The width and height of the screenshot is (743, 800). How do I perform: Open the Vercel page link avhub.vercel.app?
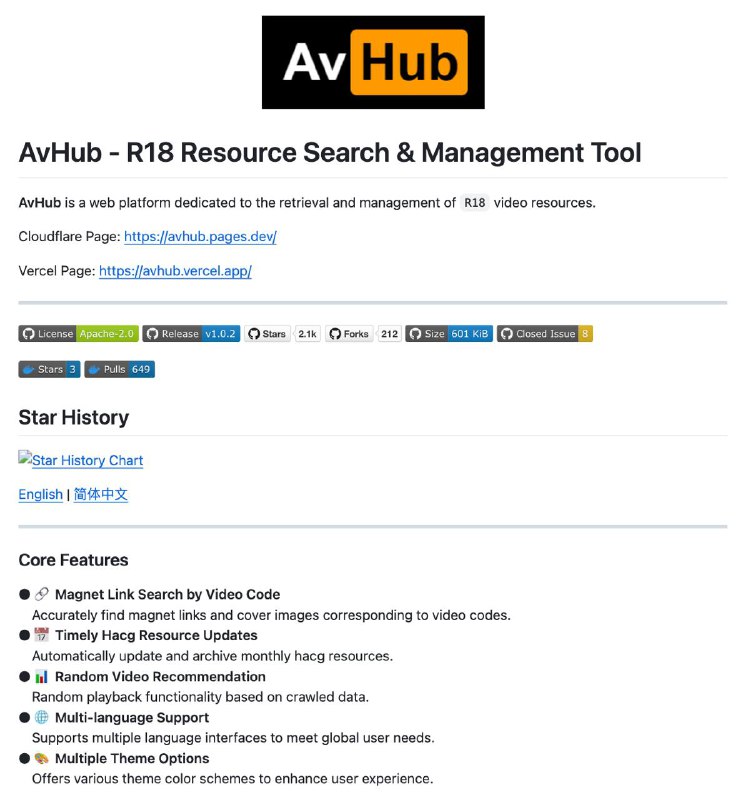click(175, 271)
